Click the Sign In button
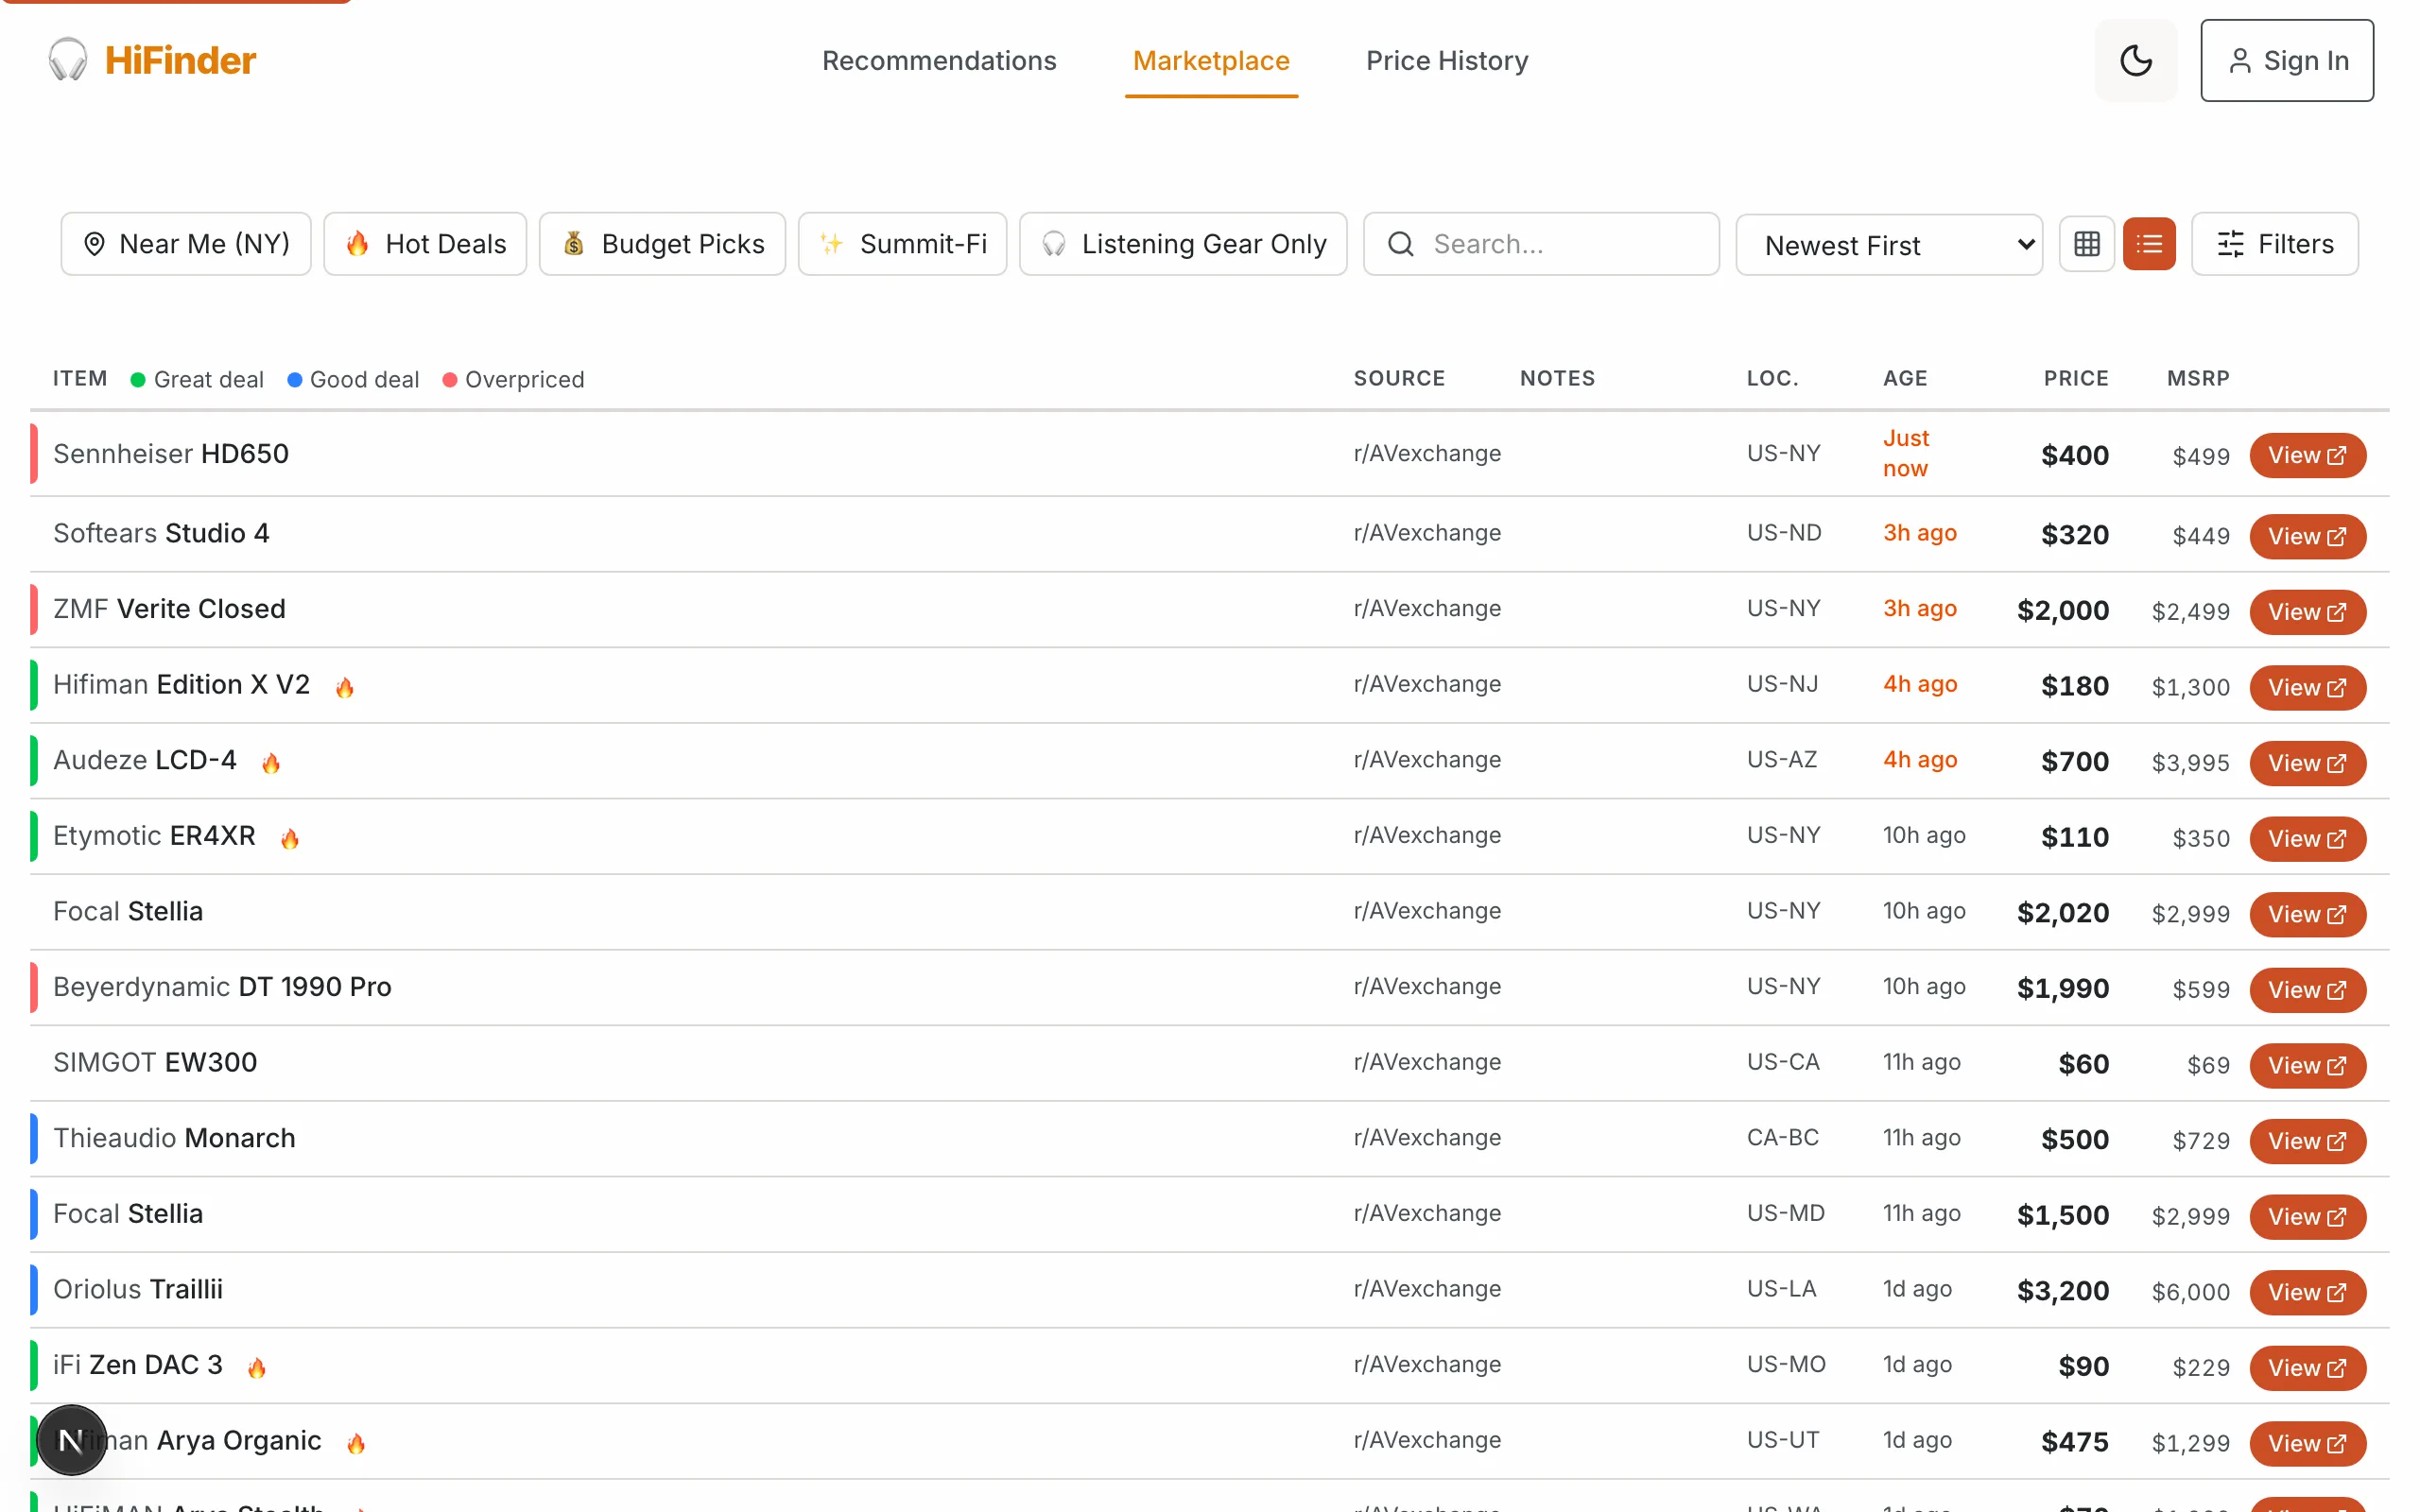The width and height of the screenshot is (2420, 1512). point(2287,60)
